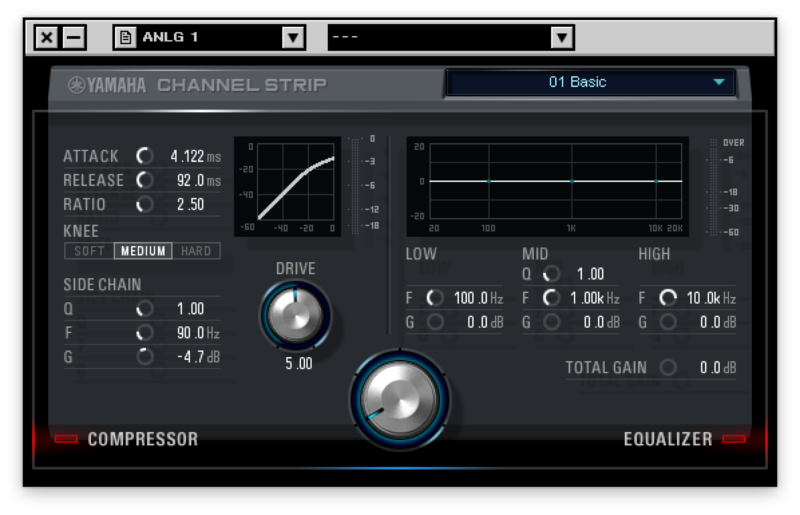Click the ATTACK knob
This screenshot has width=800, height=515.
pos(145,156)
